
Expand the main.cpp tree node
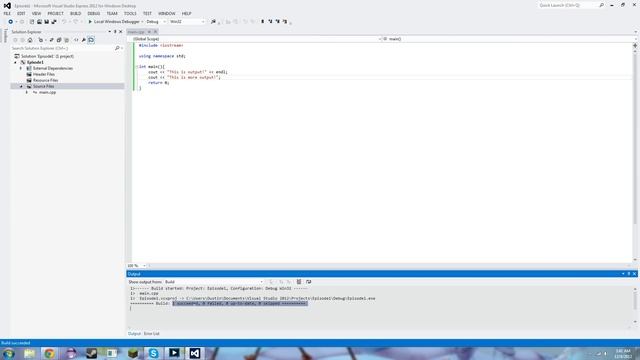pos(27,92)
